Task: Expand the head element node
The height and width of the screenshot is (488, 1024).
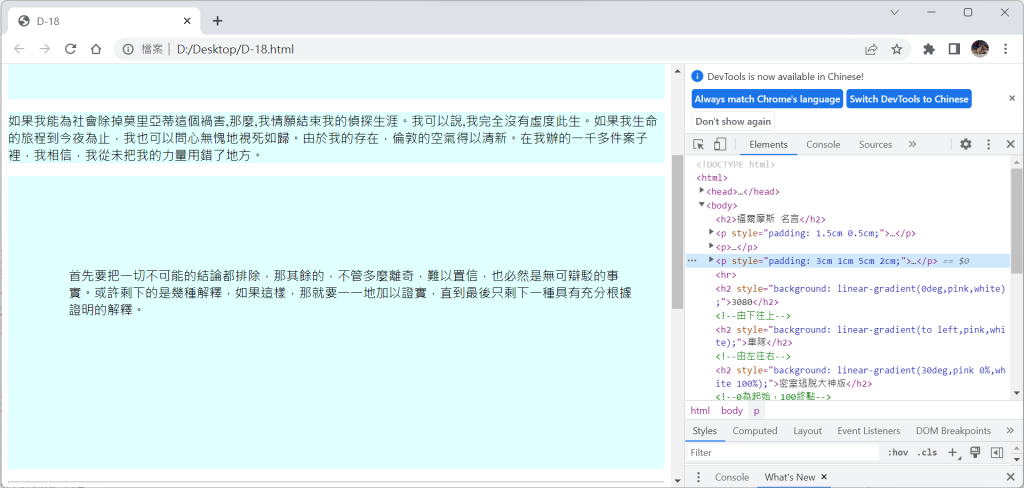Action: click(x=702, y=191)
